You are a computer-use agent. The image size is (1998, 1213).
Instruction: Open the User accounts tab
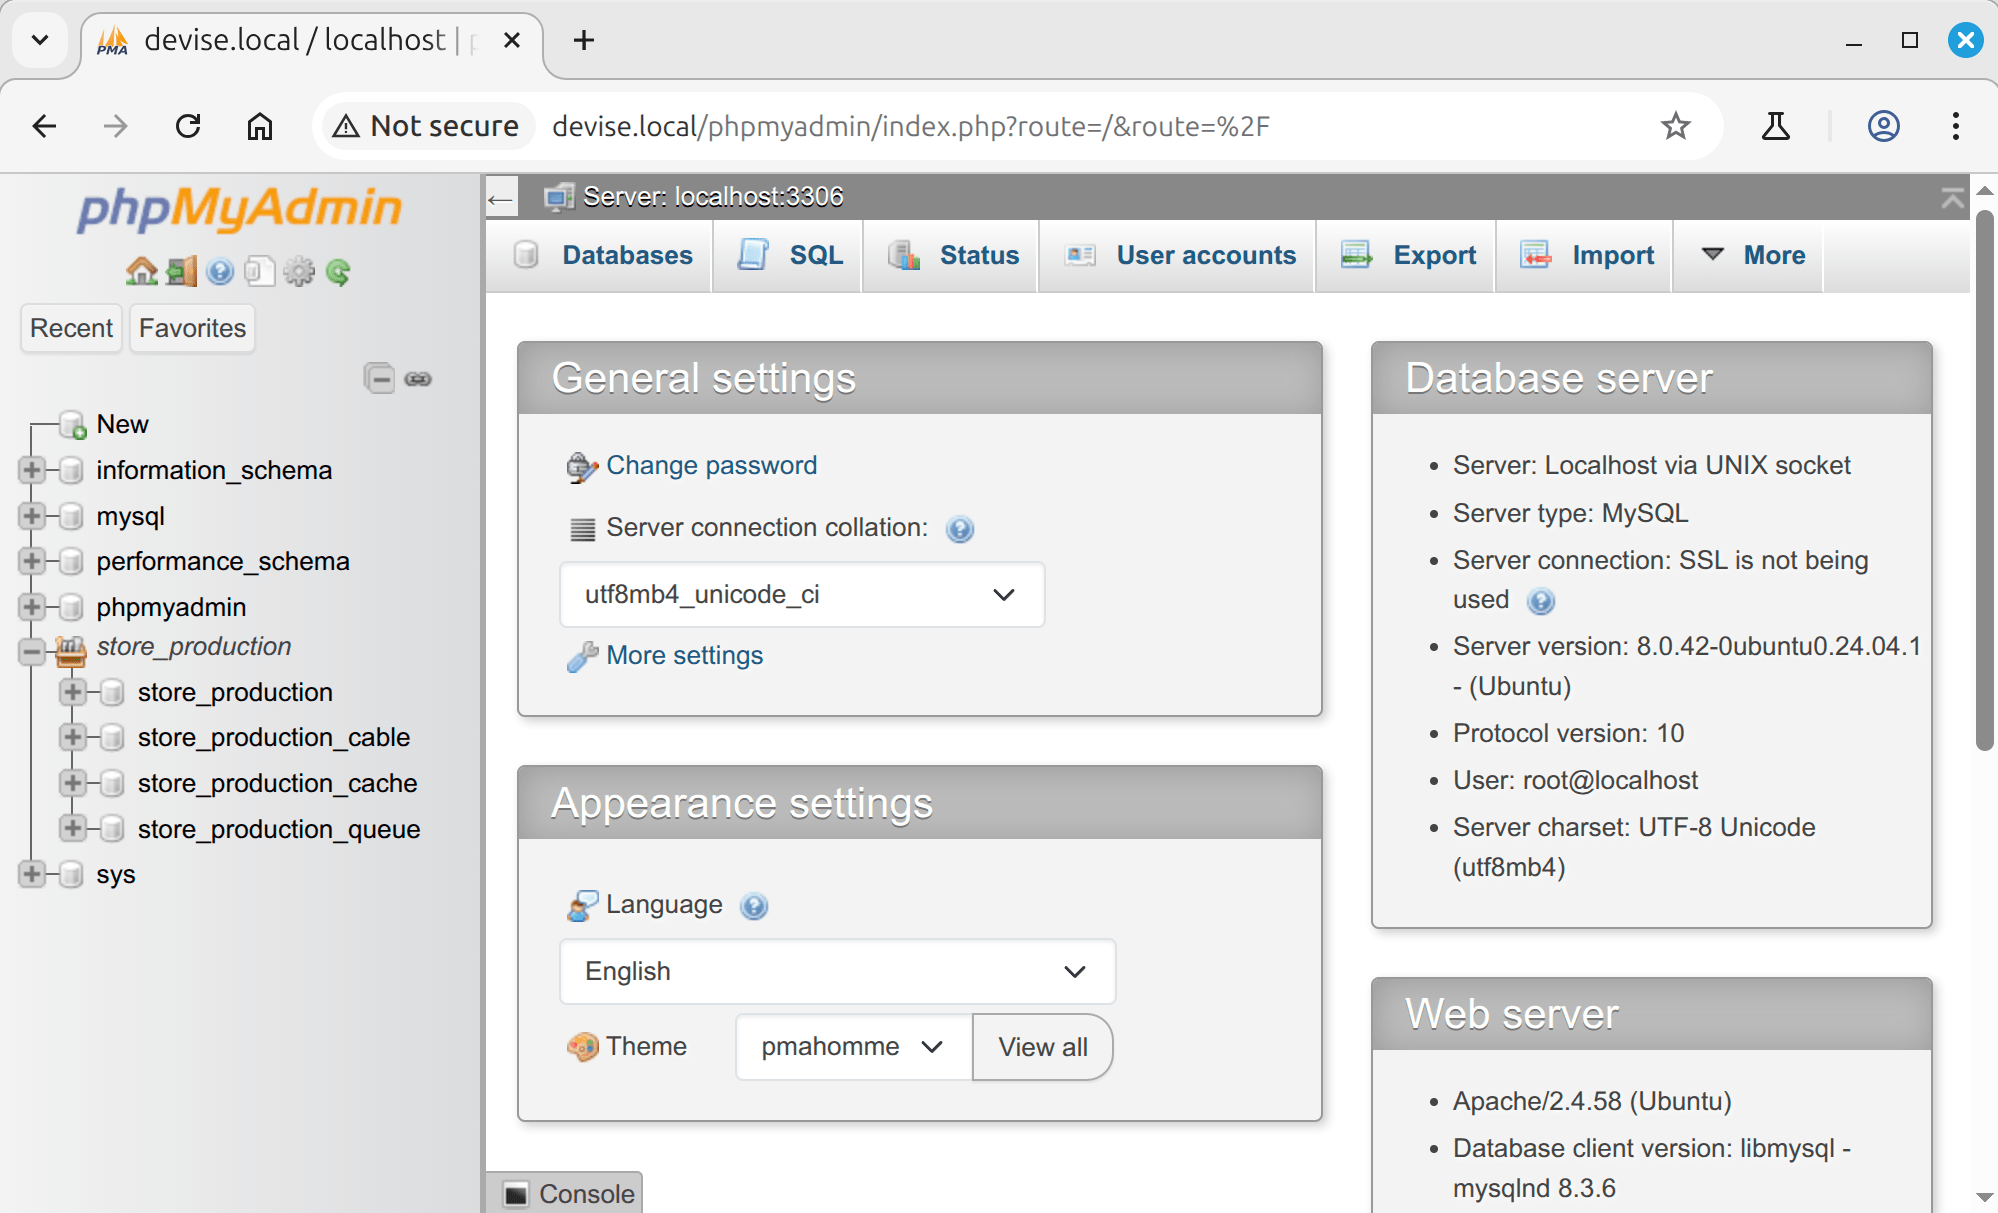coord(1179,256)
